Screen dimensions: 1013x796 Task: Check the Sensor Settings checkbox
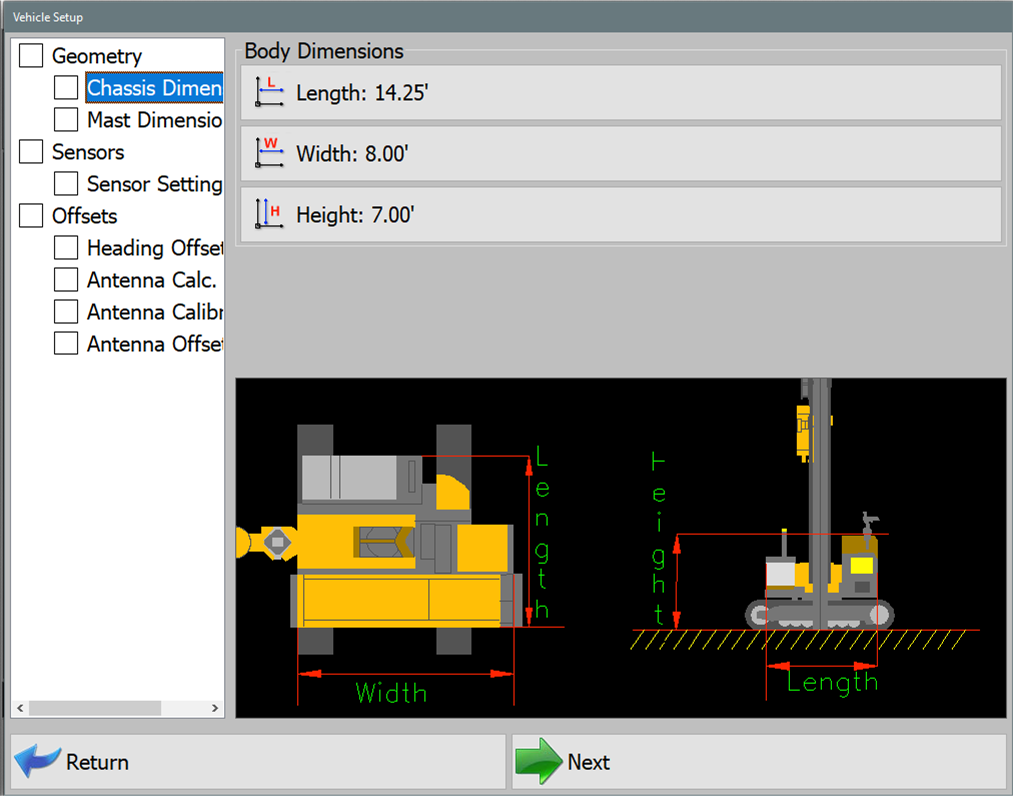coord(65,184)
